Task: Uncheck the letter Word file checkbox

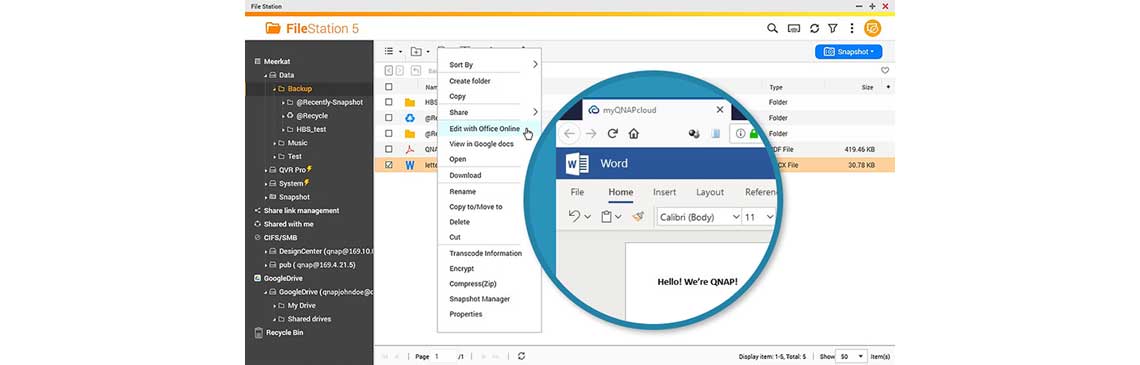Action: [x=389, y=165]
